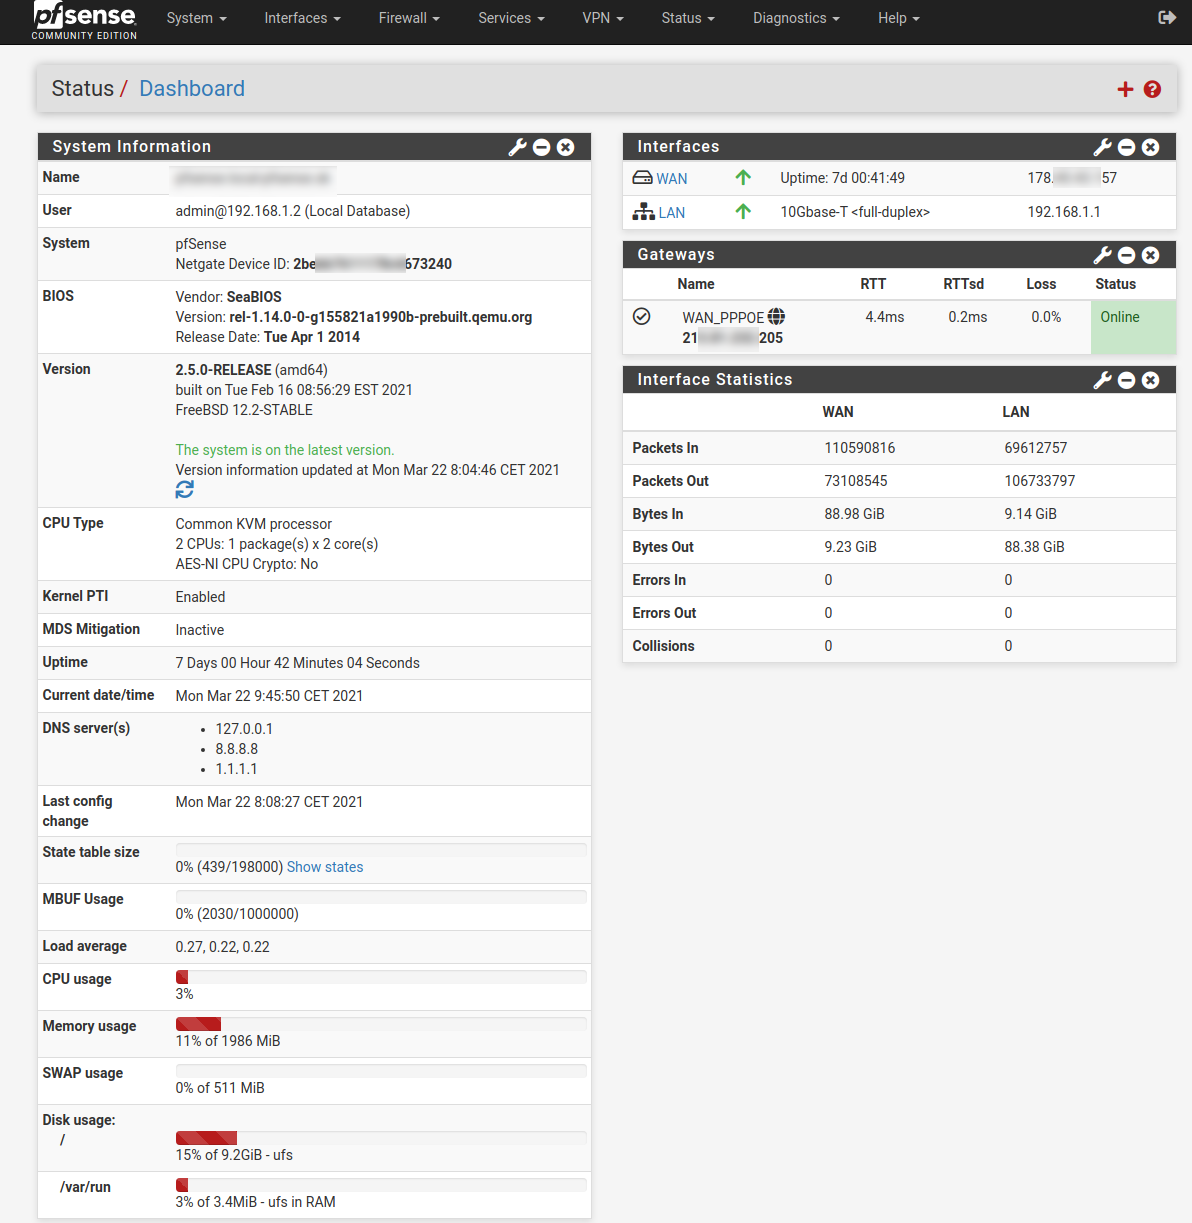This screenshot has height=1223, width=1192.
Task: Expand the Firewall dropdown menu
Action: [x=408, y=18]
